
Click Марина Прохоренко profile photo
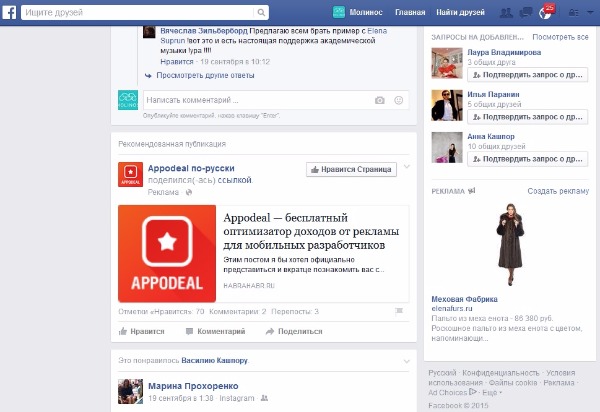pyautogui.click(x=130, y=391)
